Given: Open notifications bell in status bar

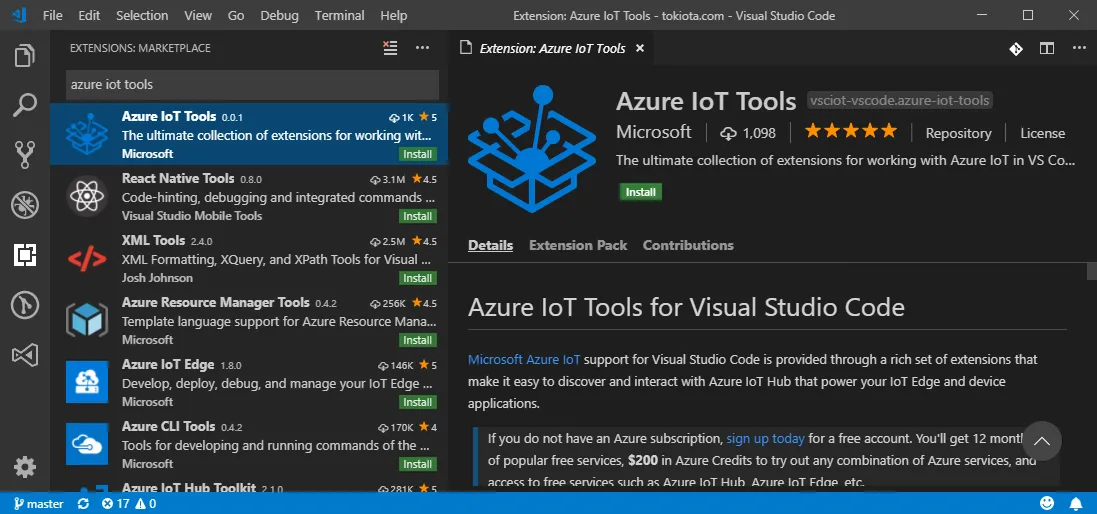Looking at the screenshot, I should click(1077, 503).
